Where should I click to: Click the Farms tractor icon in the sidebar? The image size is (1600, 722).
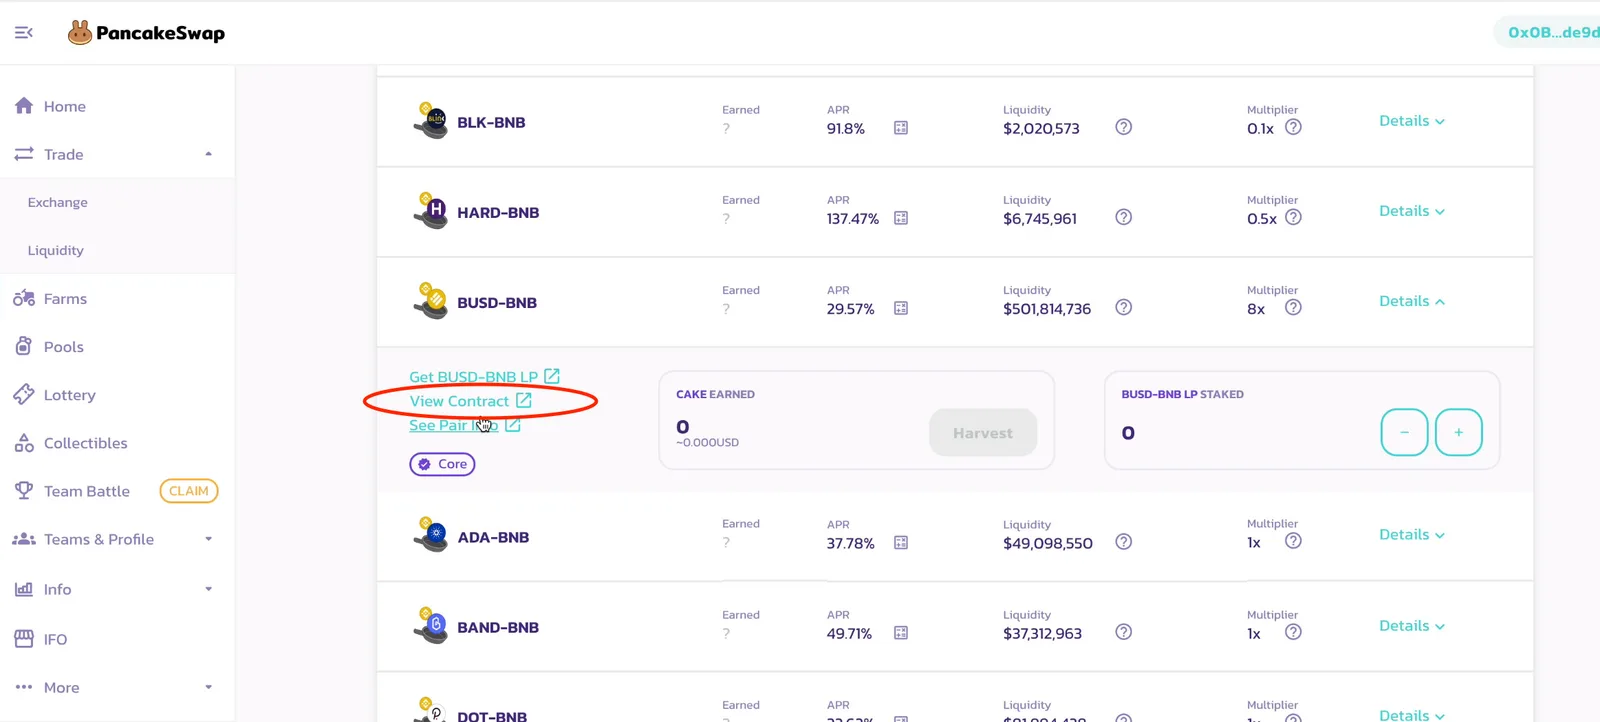point(24,298)
